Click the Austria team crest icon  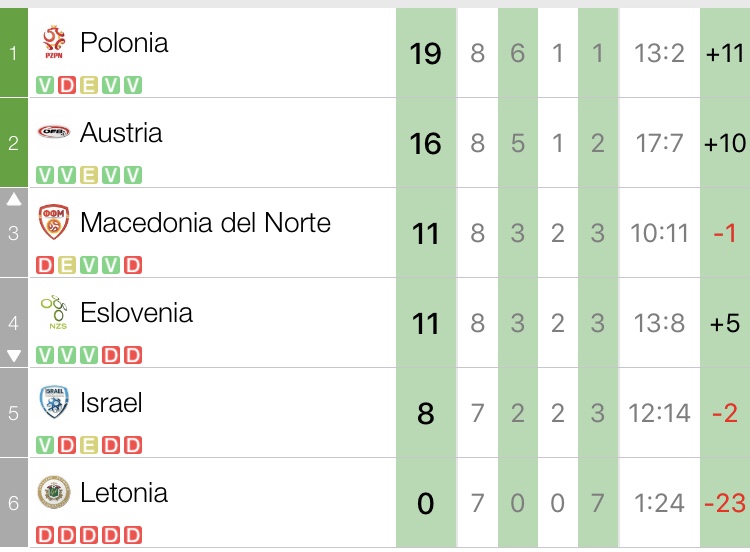click(x=53, y=132)
